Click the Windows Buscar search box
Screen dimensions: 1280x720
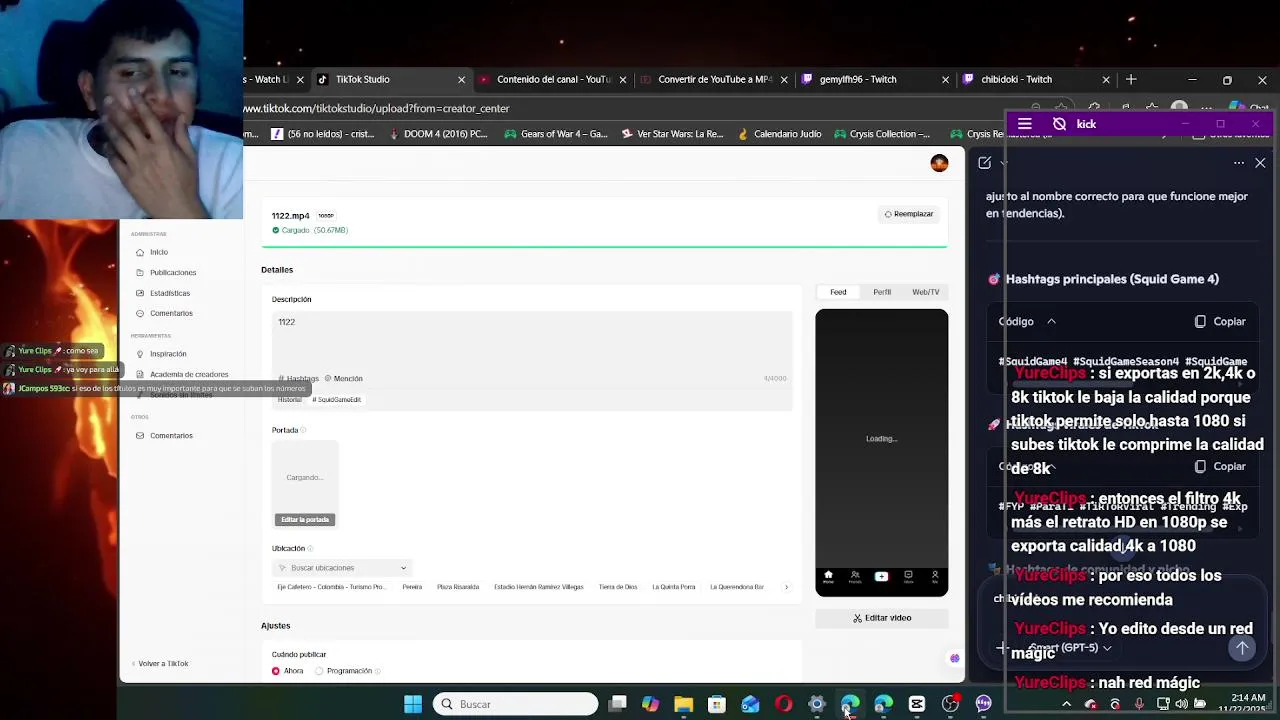point(516,704)
